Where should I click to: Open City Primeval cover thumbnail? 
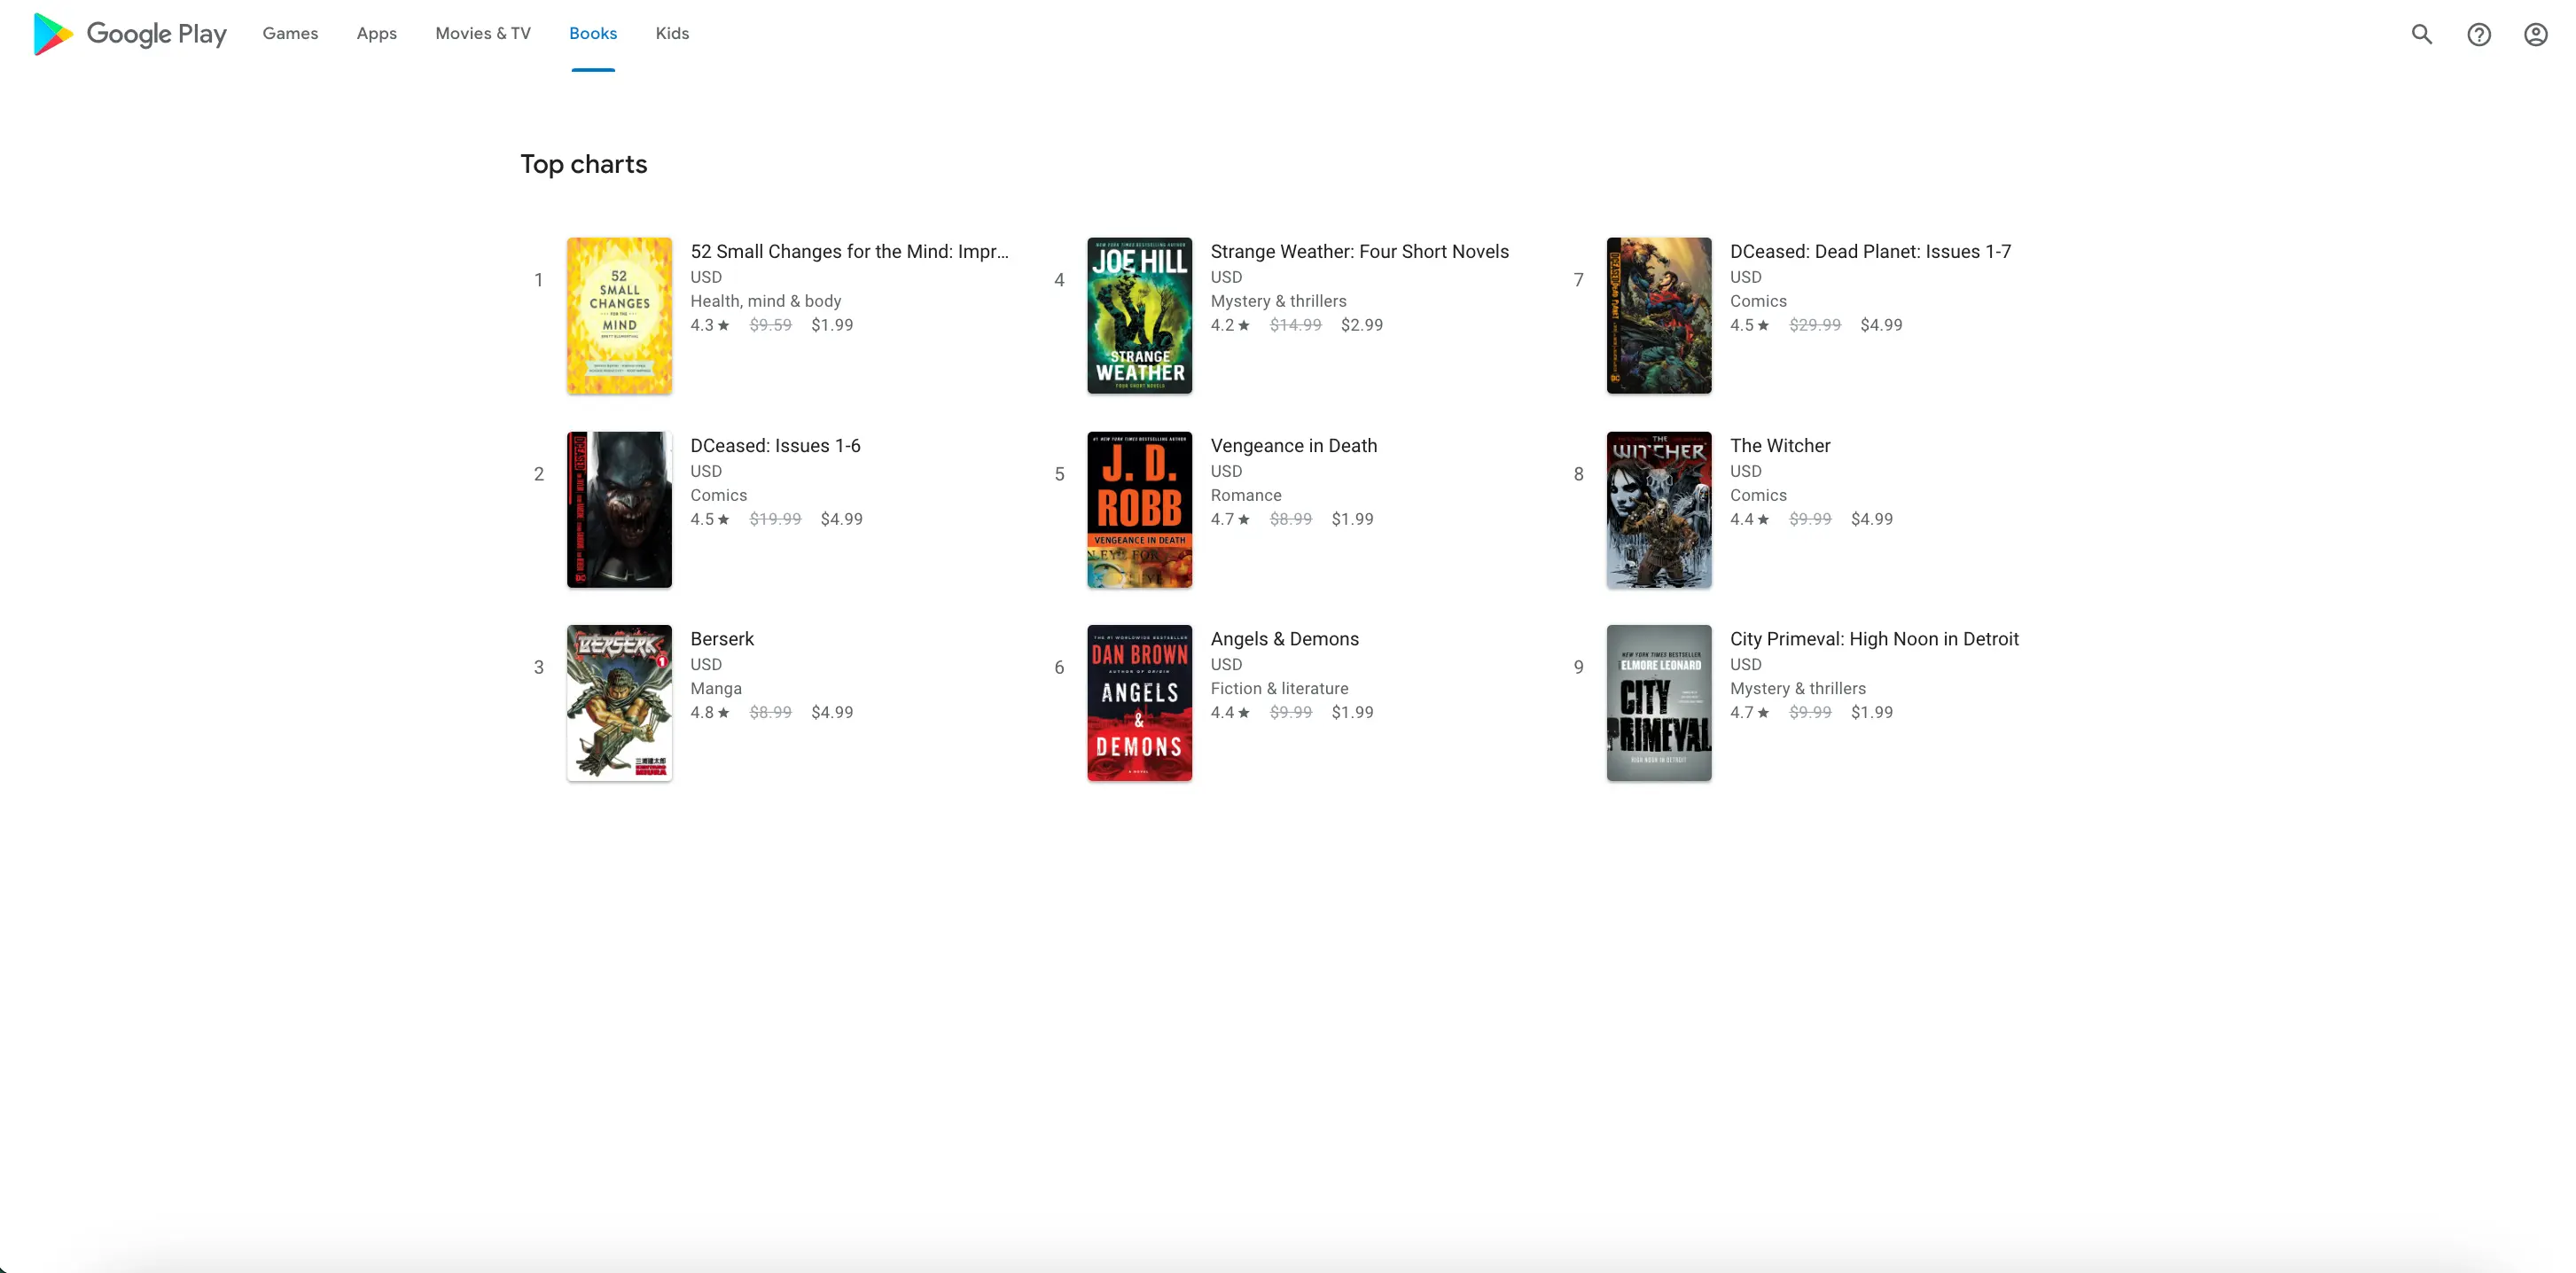pyautogui.click(x=1659, y=703)
